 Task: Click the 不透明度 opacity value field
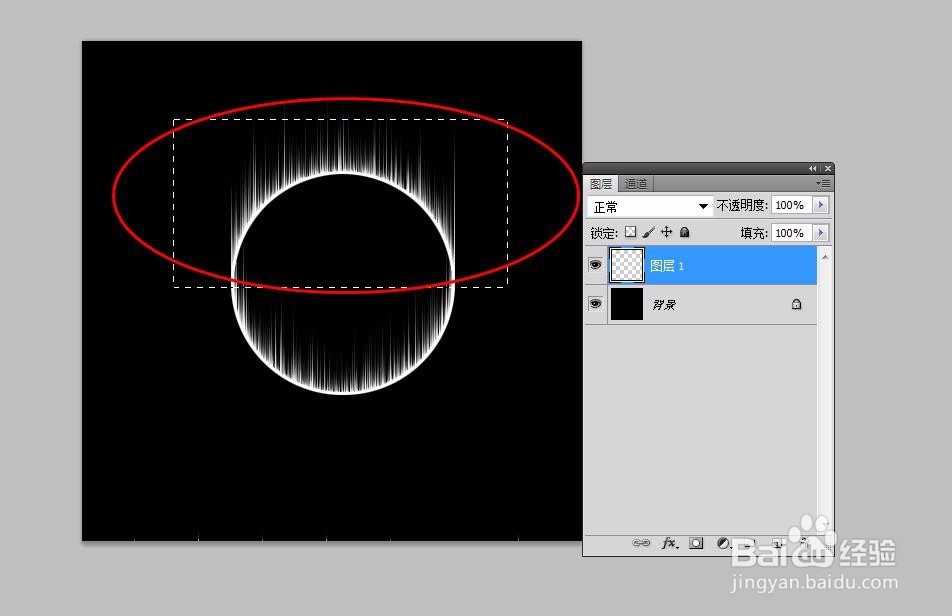click(x=792, y=205)
